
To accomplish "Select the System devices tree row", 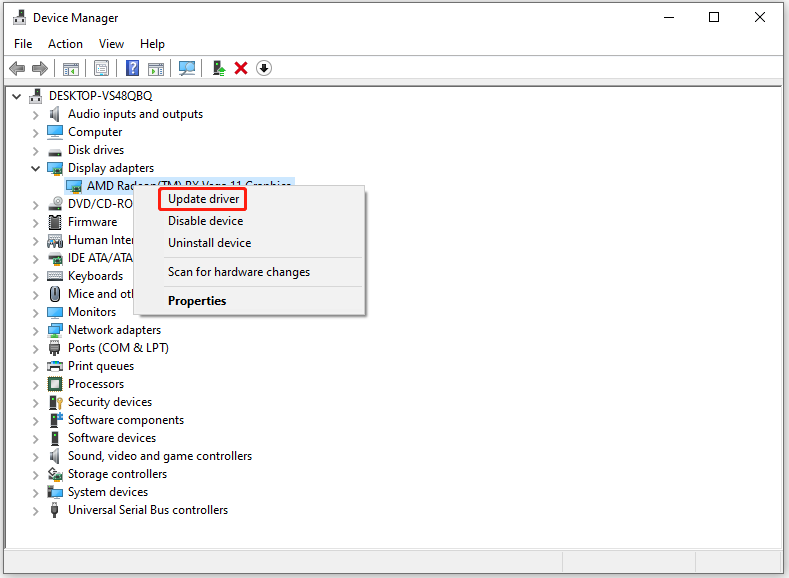I will click(x=108, y=492).
